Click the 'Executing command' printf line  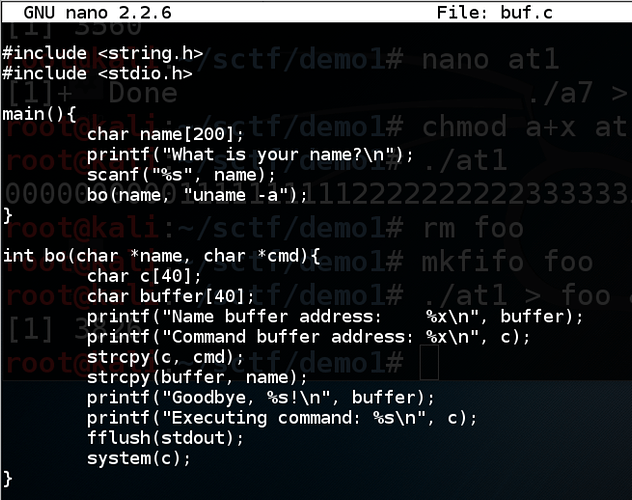click(x=282, y=418)
